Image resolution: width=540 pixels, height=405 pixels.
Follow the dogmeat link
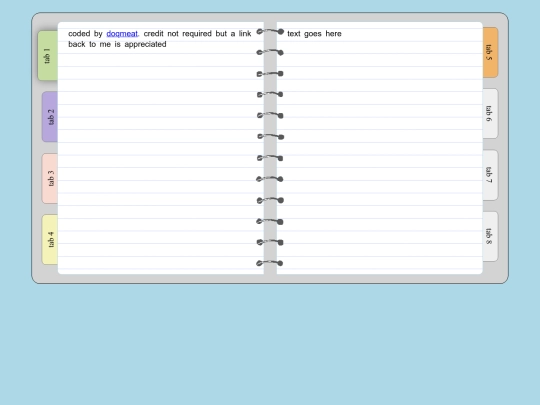[x=122, y=34]
